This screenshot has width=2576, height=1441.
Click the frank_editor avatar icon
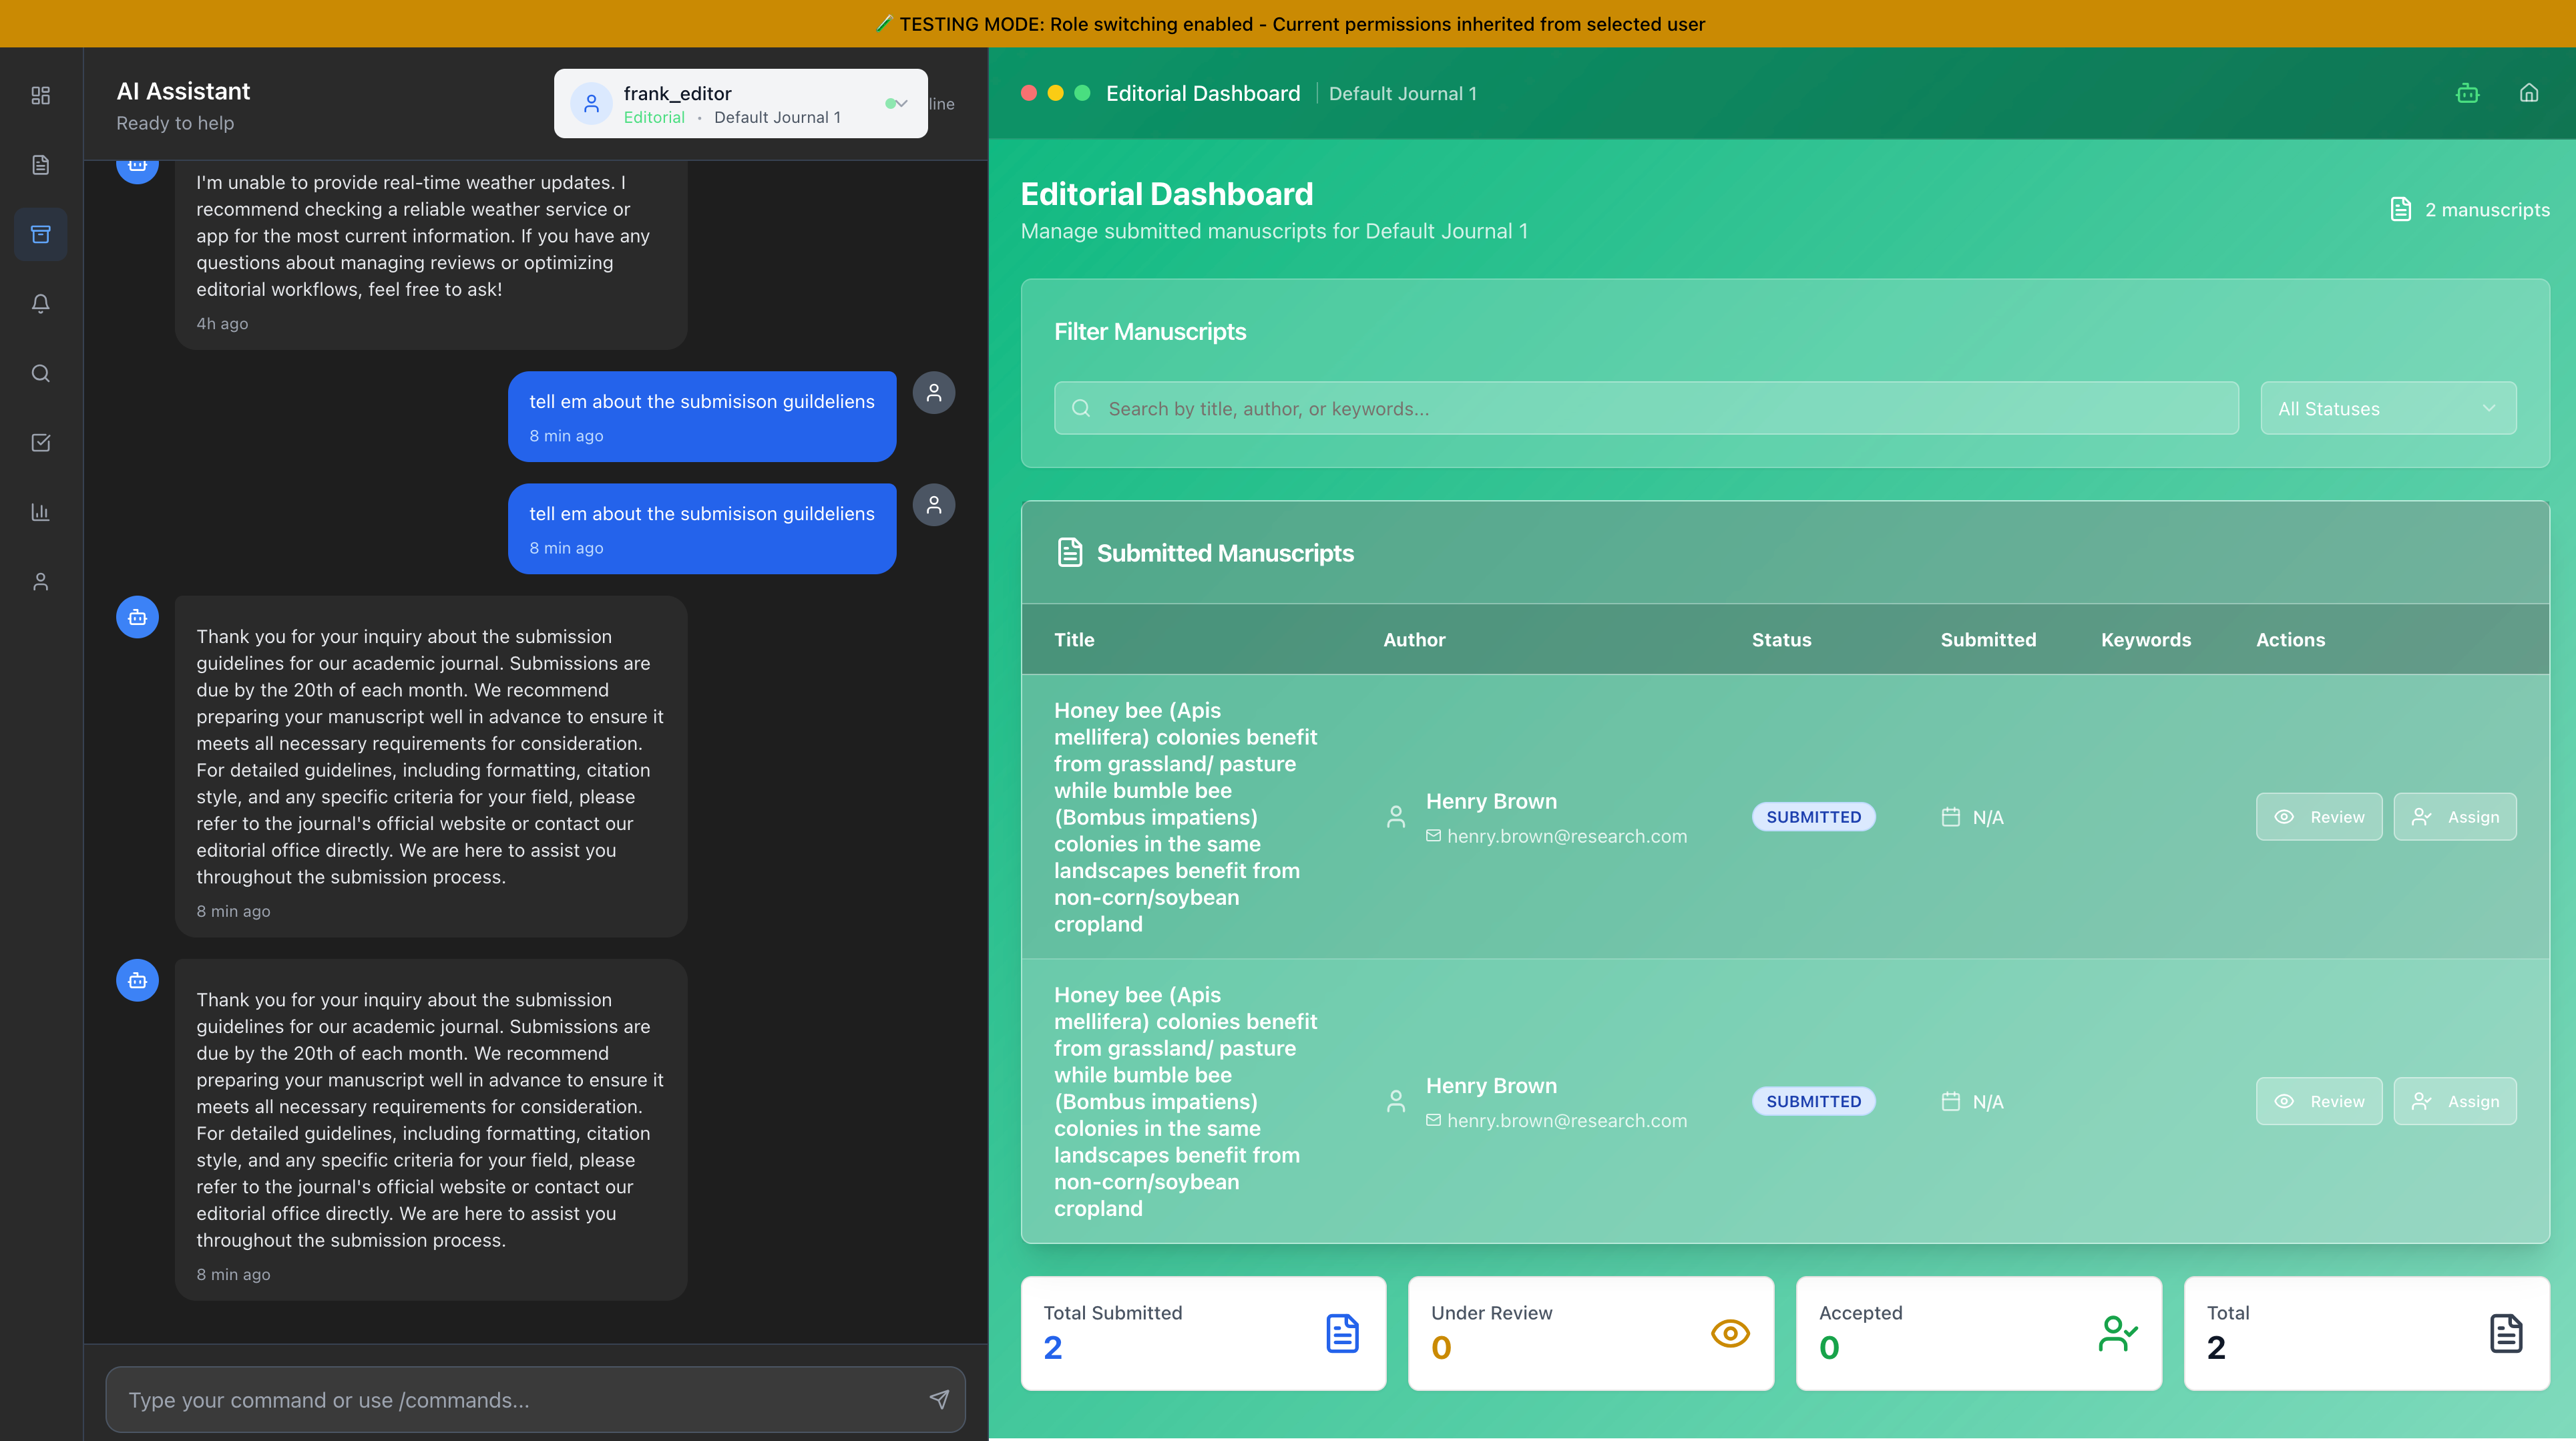pyautogui.click(x=591, y=103)
